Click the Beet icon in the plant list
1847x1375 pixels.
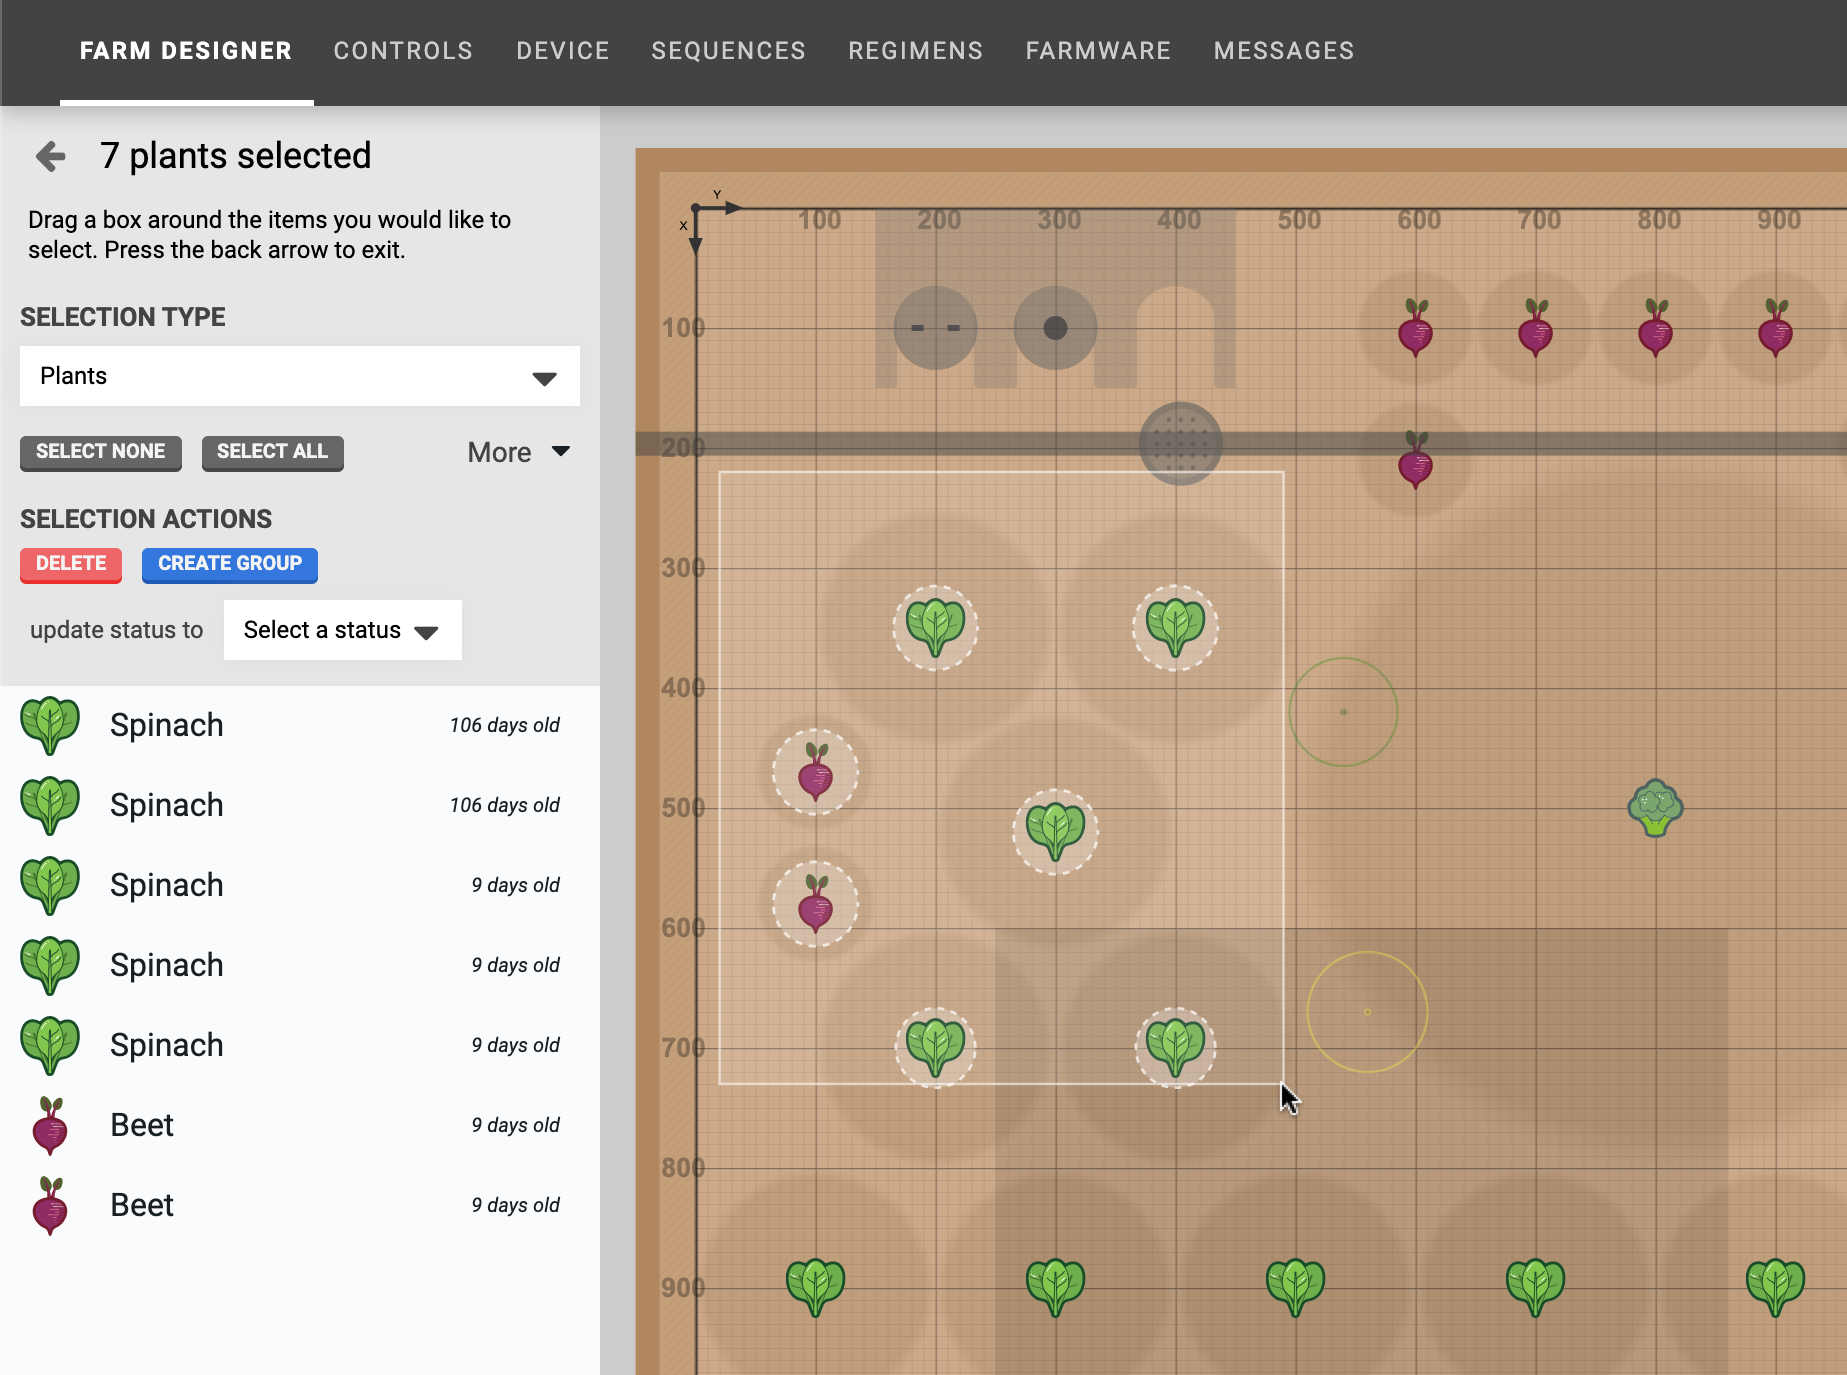[50, 1126]
